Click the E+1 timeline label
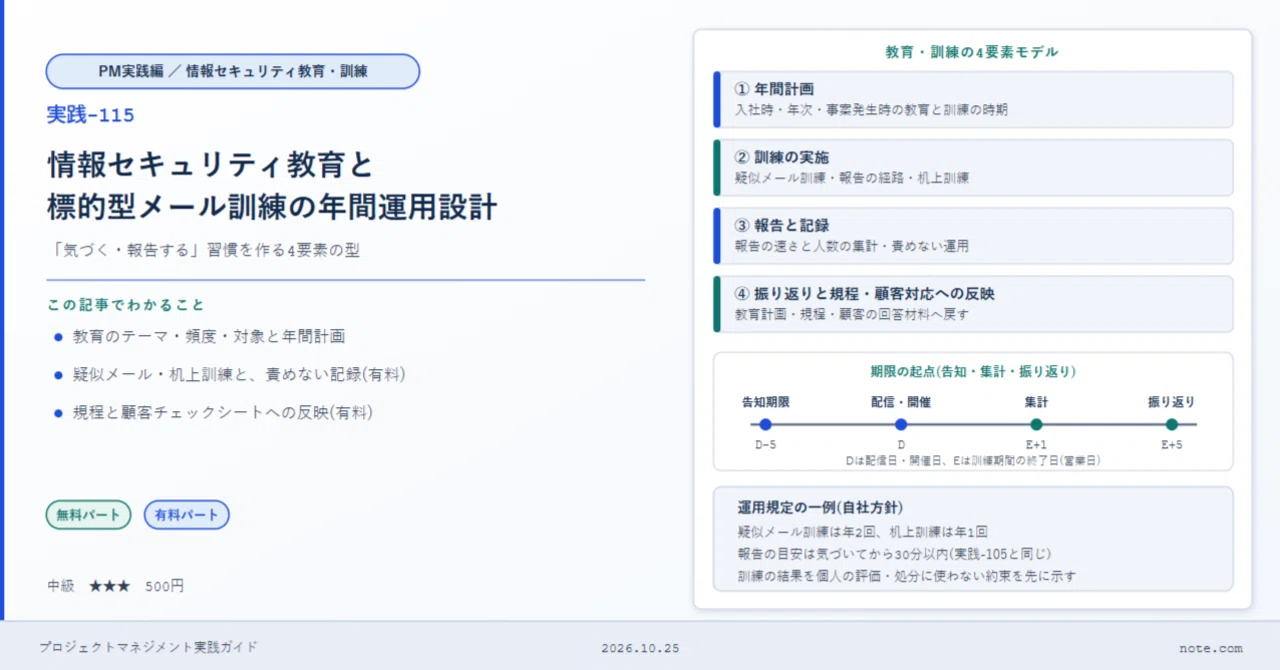This screenshot has width=1280, height=670. pyautogui.click(x=1036, y=444)
